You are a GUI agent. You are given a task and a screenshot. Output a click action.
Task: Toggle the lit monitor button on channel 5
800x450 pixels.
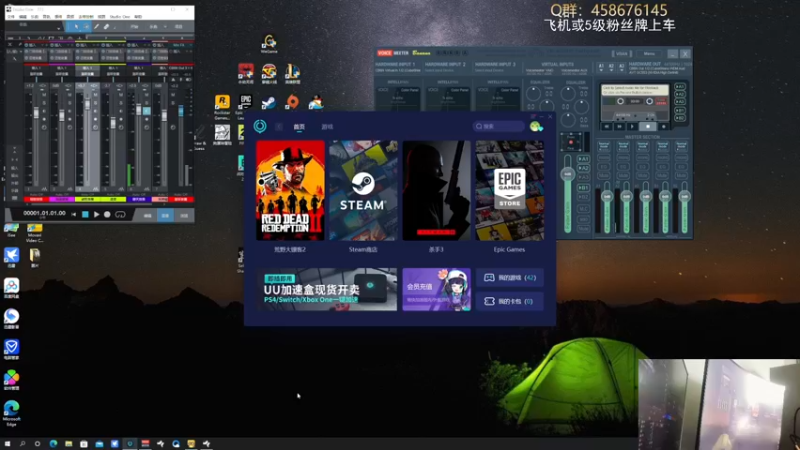point(146,111)
